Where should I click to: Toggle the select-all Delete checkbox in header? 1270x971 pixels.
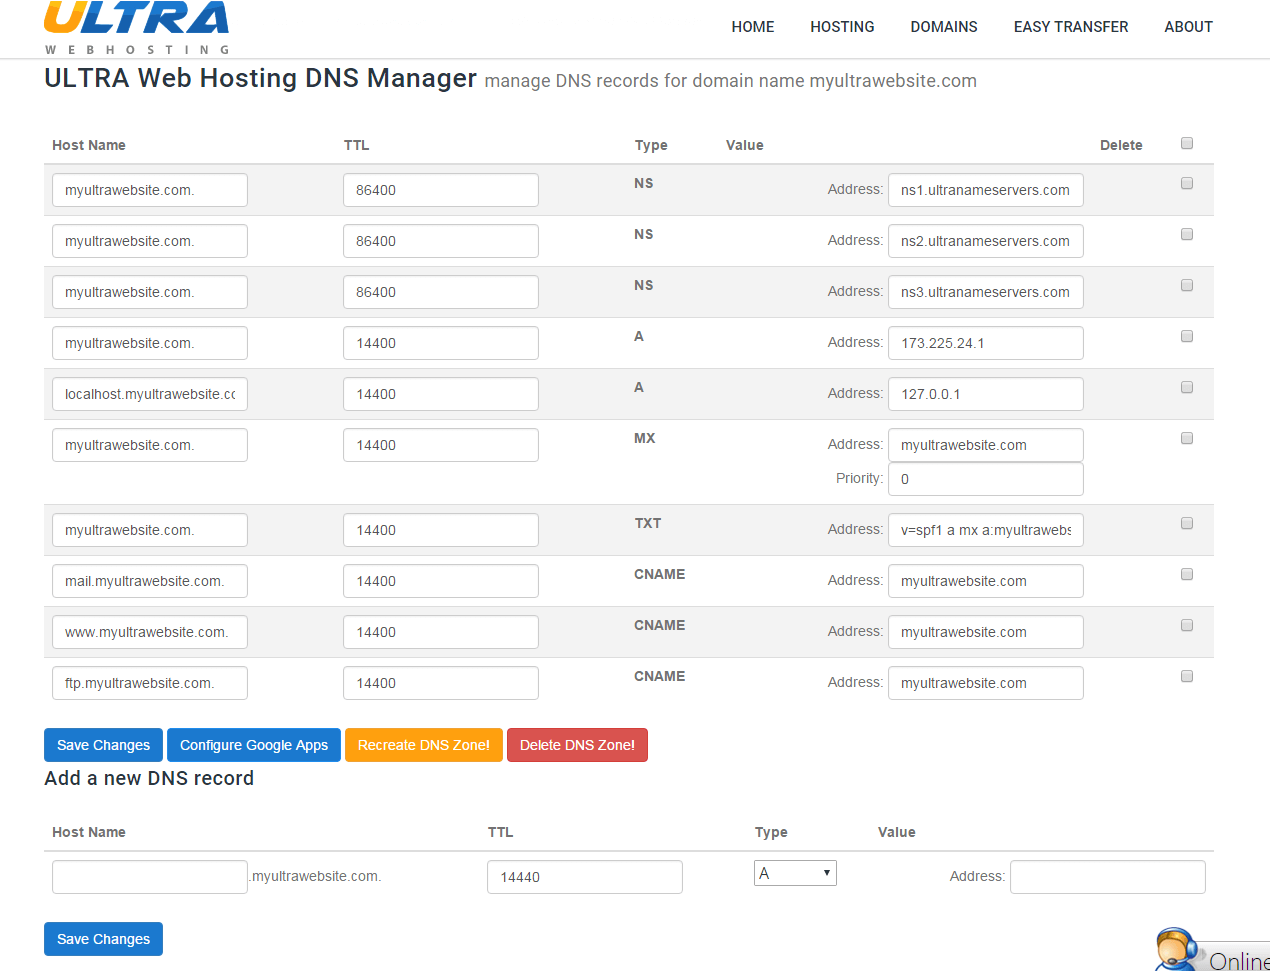pyautogui.click(x=1187, y=143)
